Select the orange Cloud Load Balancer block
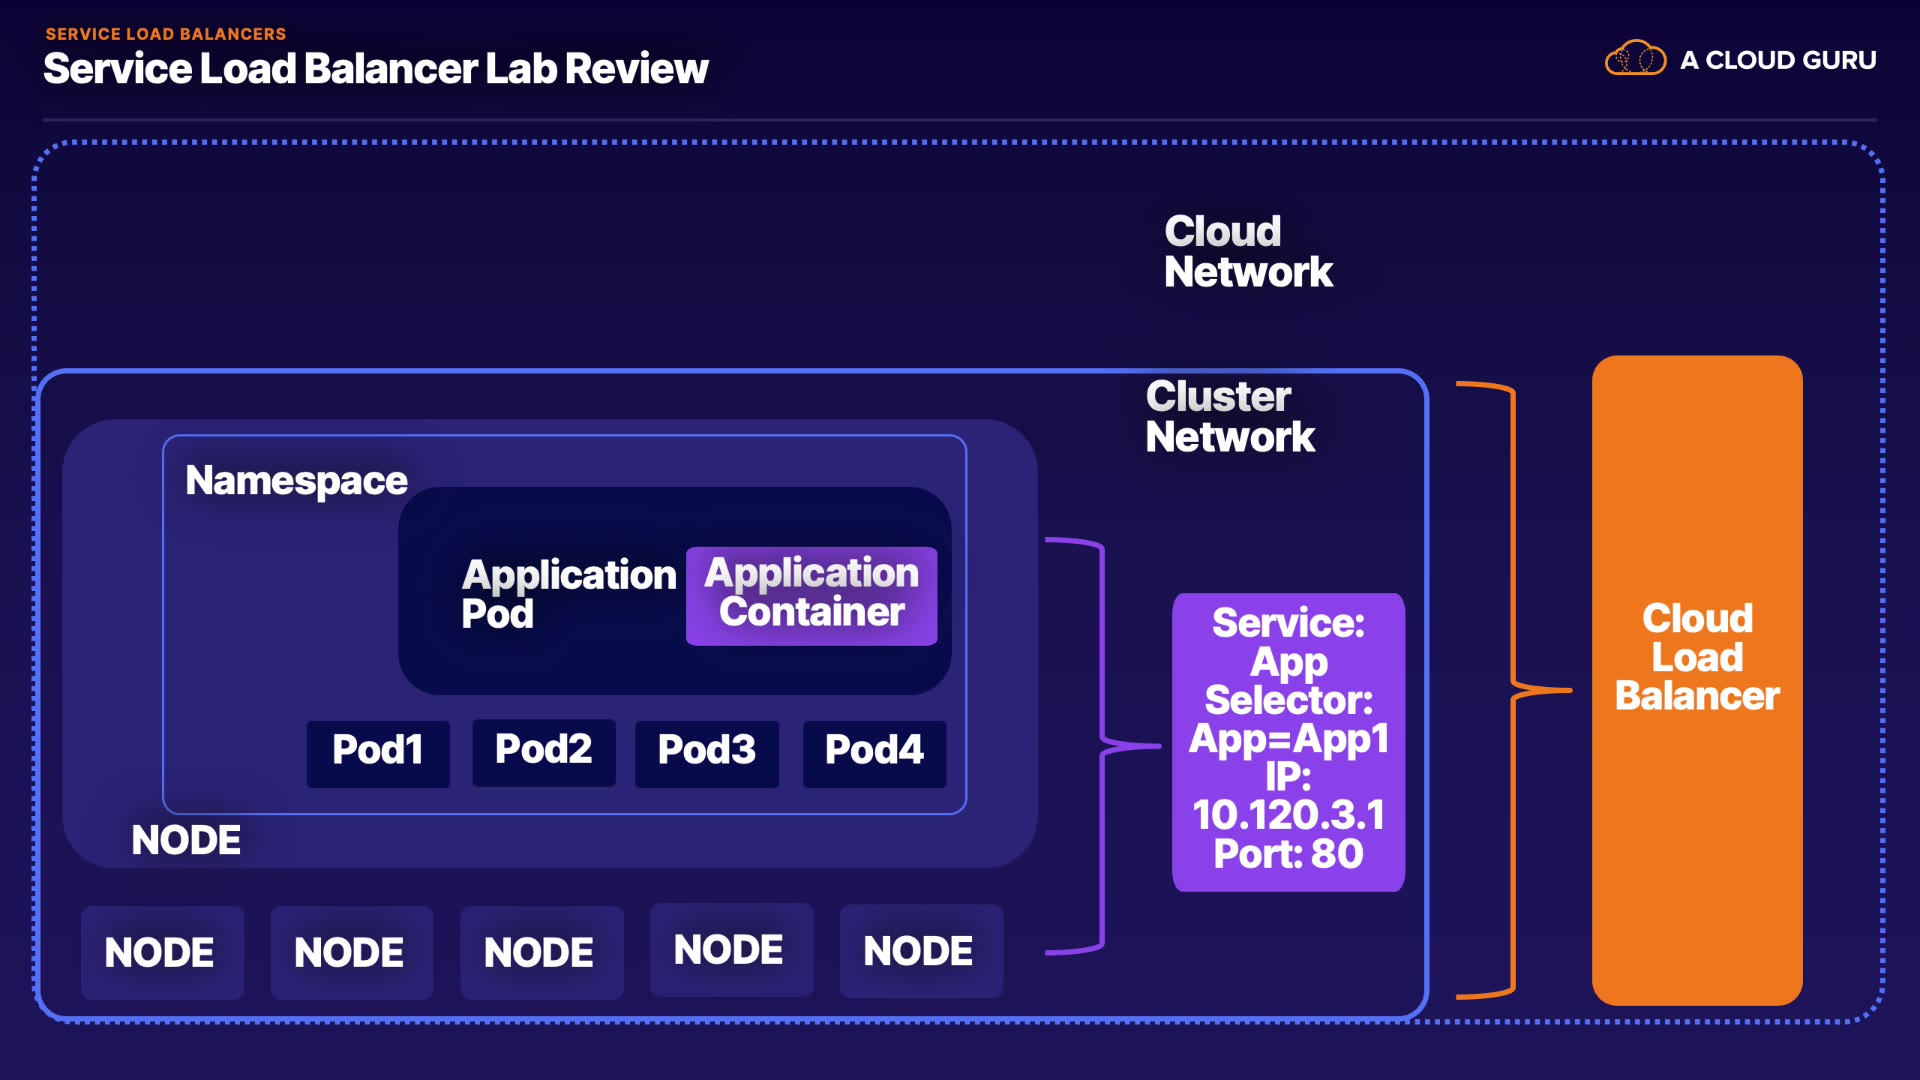The height and width of the screenshot is (1080, 1920). click(1697, 680)
